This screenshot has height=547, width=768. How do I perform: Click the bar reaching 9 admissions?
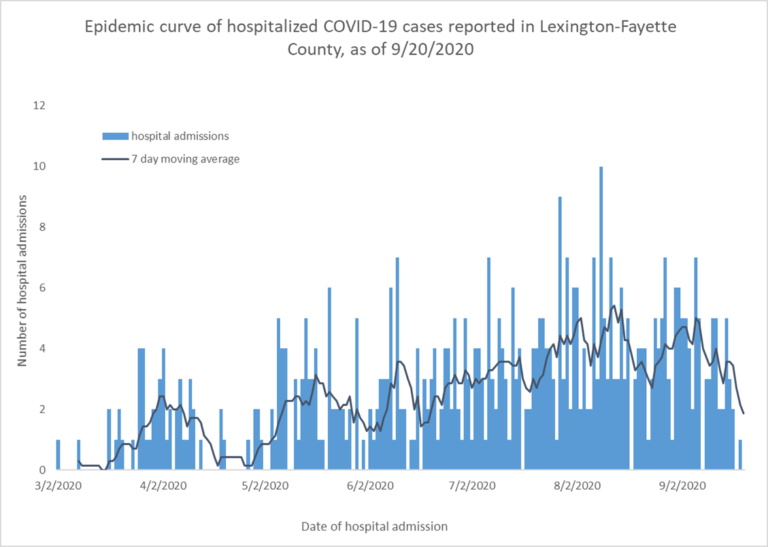560,333
